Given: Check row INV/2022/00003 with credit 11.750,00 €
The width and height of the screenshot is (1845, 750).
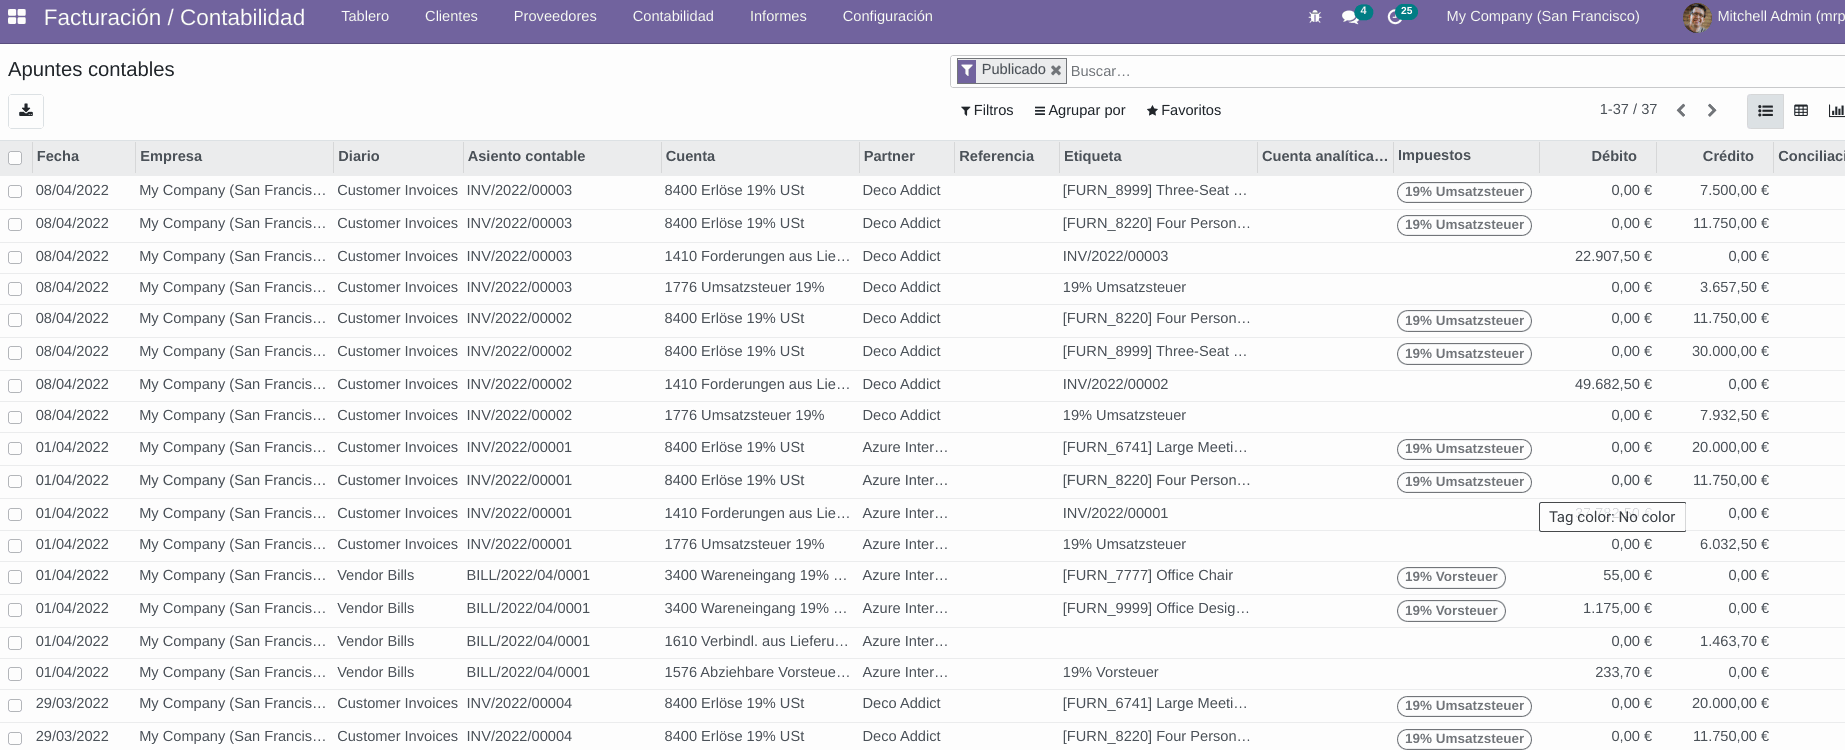Looking at the screenshot, I should [15, 224].
